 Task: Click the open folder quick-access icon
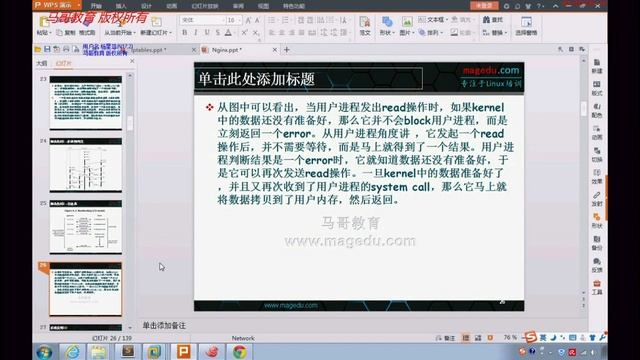pos(38,49)
